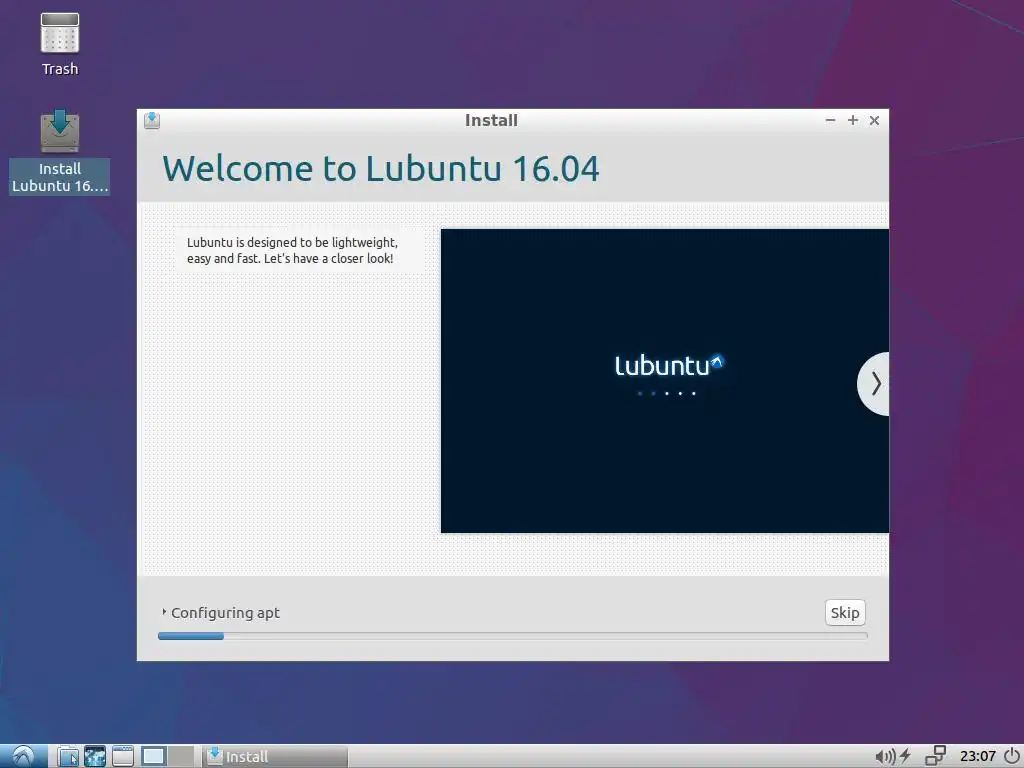Skip the current installation step
Screen dimensions: 1024x768
(845, 613)
